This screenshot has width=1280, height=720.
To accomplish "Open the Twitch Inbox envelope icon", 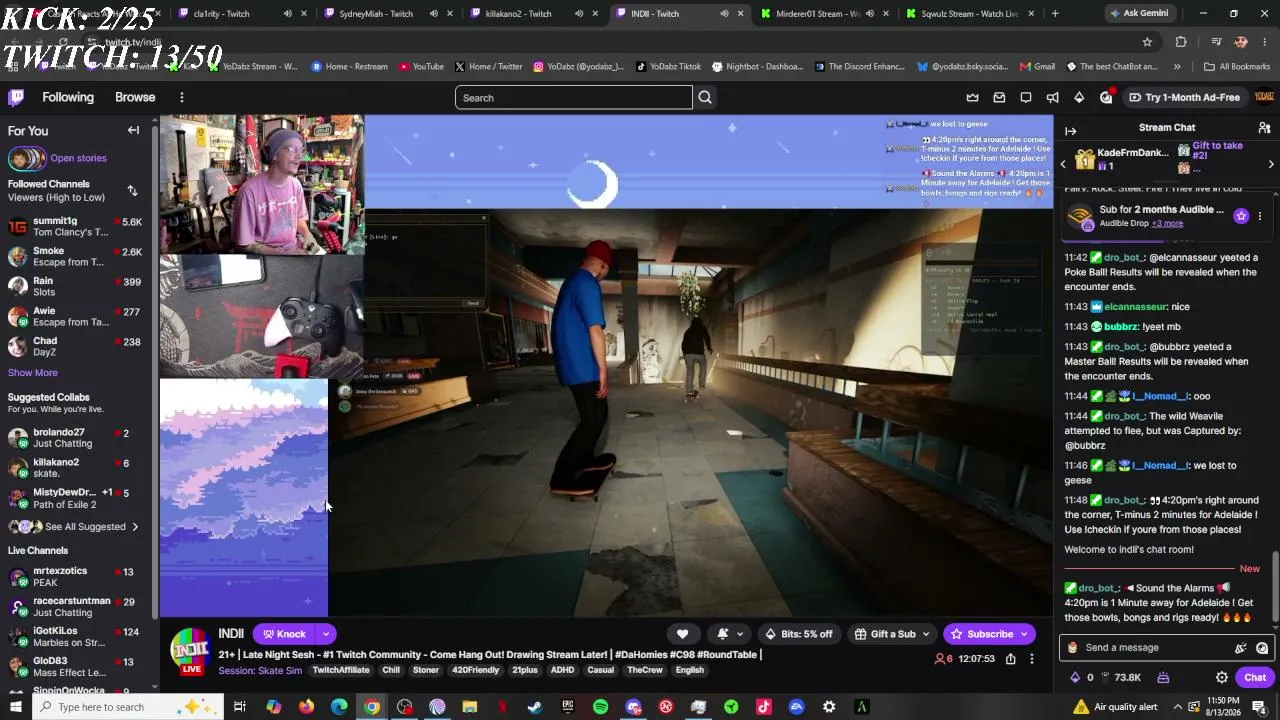I will coord(999,97).
